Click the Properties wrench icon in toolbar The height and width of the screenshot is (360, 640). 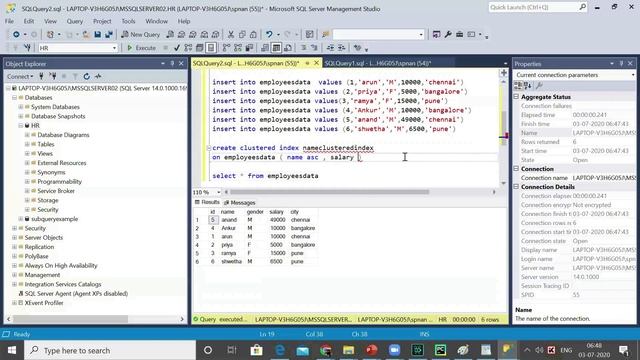coord(448,35)
